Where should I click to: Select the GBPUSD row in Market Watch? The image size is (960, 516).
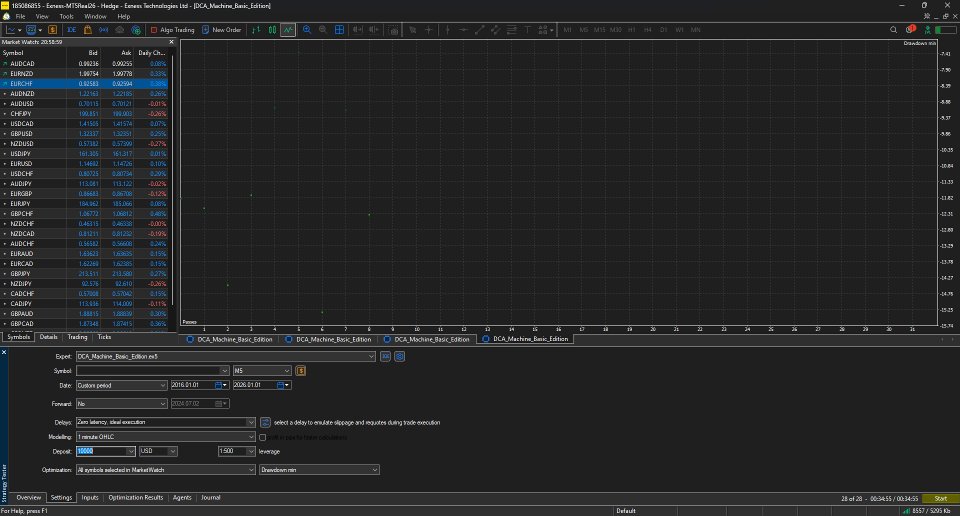84,133
